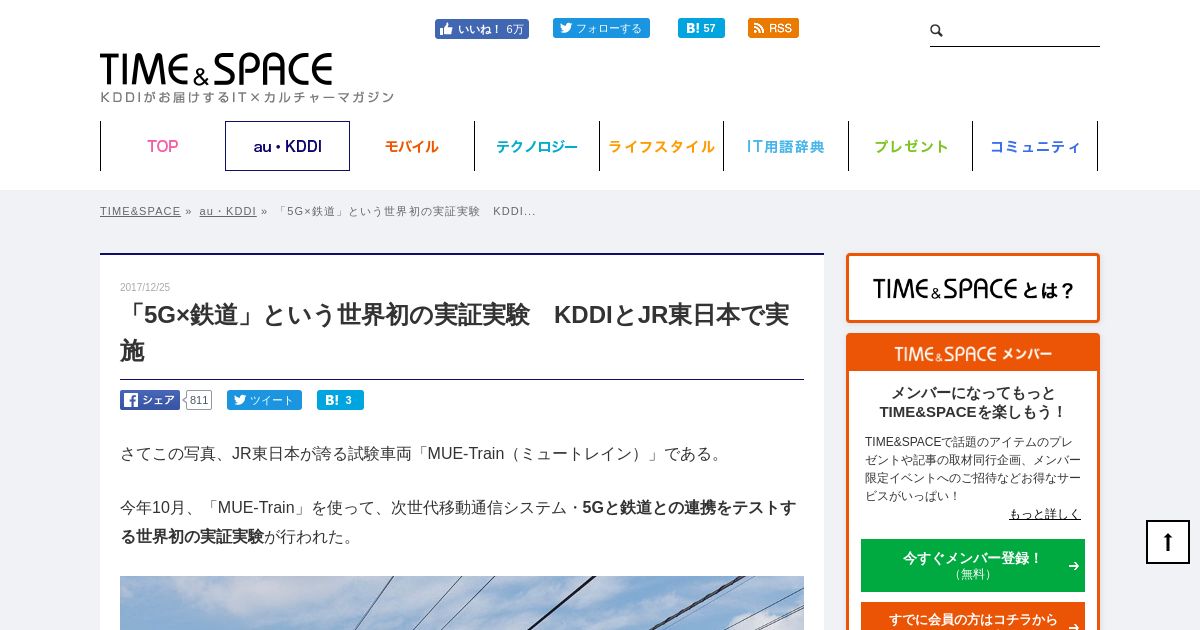Follow the TIME&SPACE breadcrumb link

140,211
